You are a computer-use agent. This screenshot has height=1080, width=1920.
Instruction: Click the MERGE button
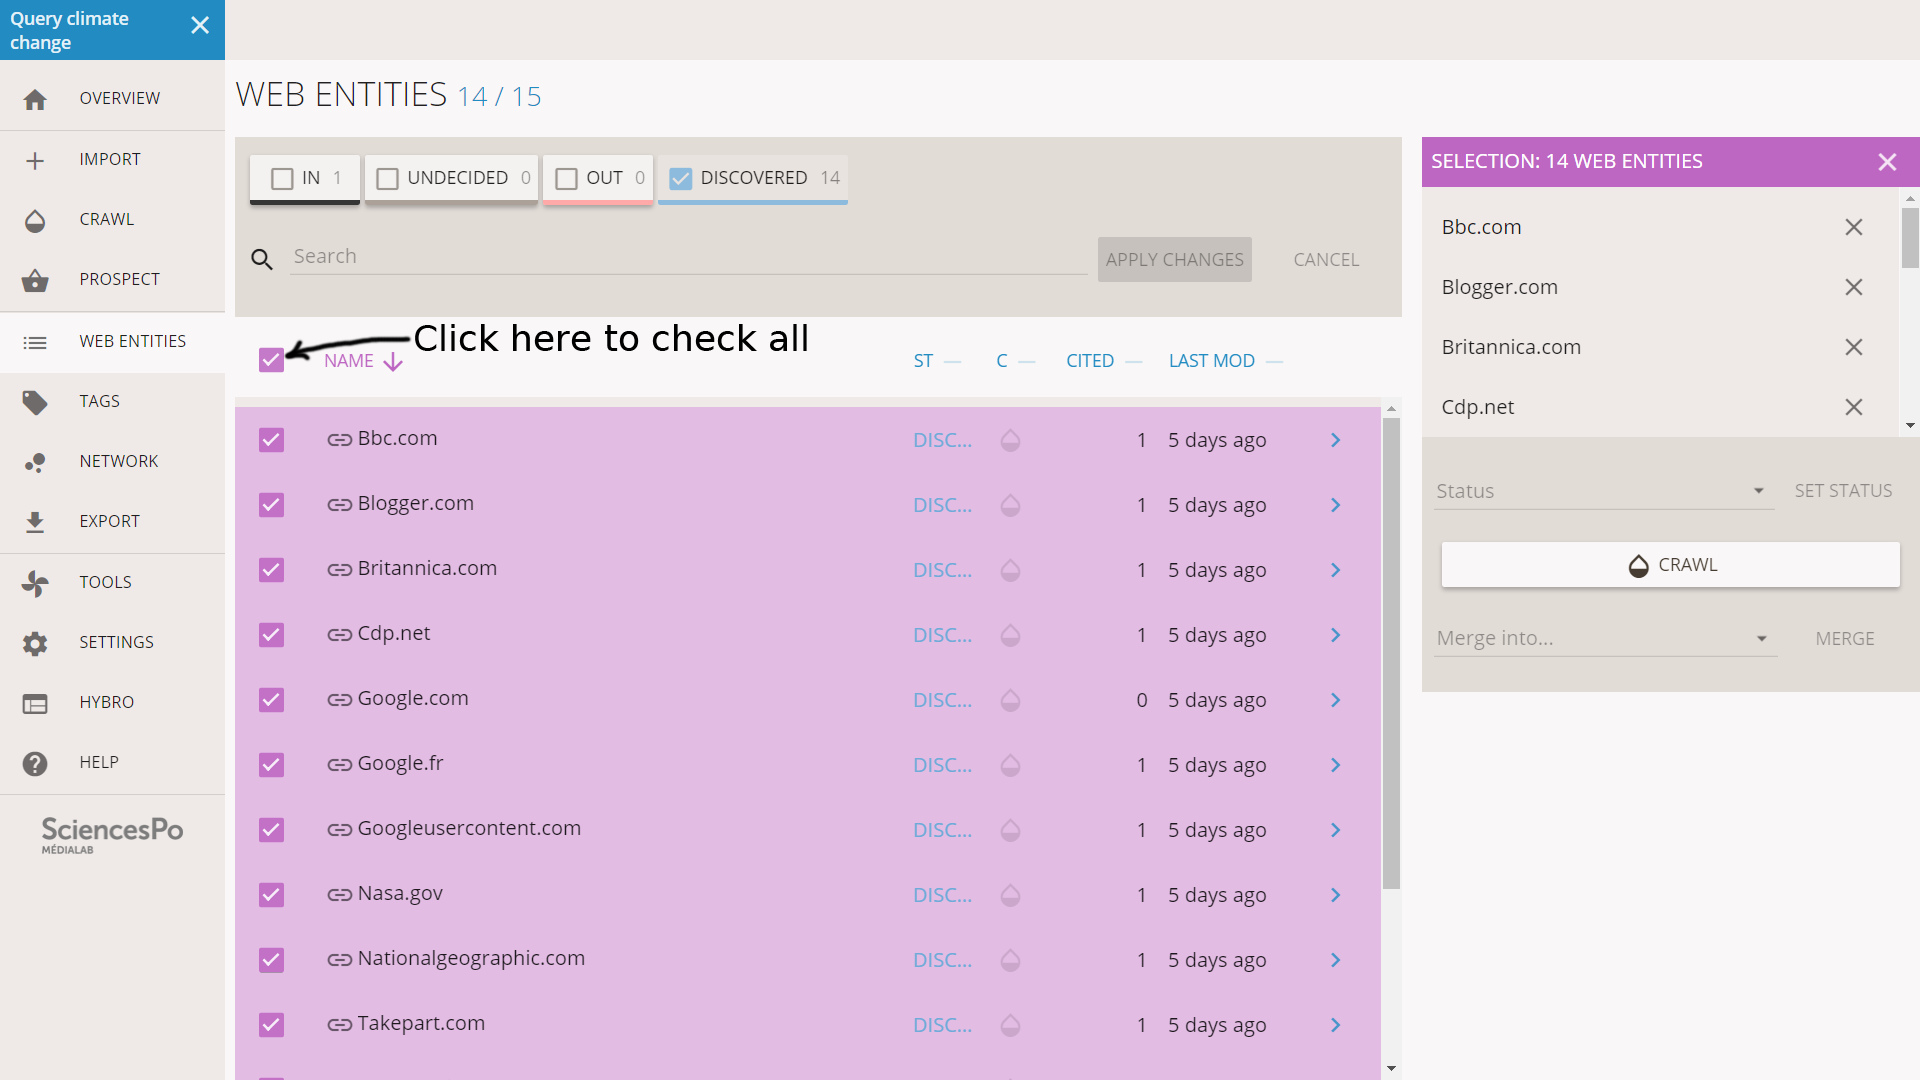pyautogui.click(x=1844, y=639)
